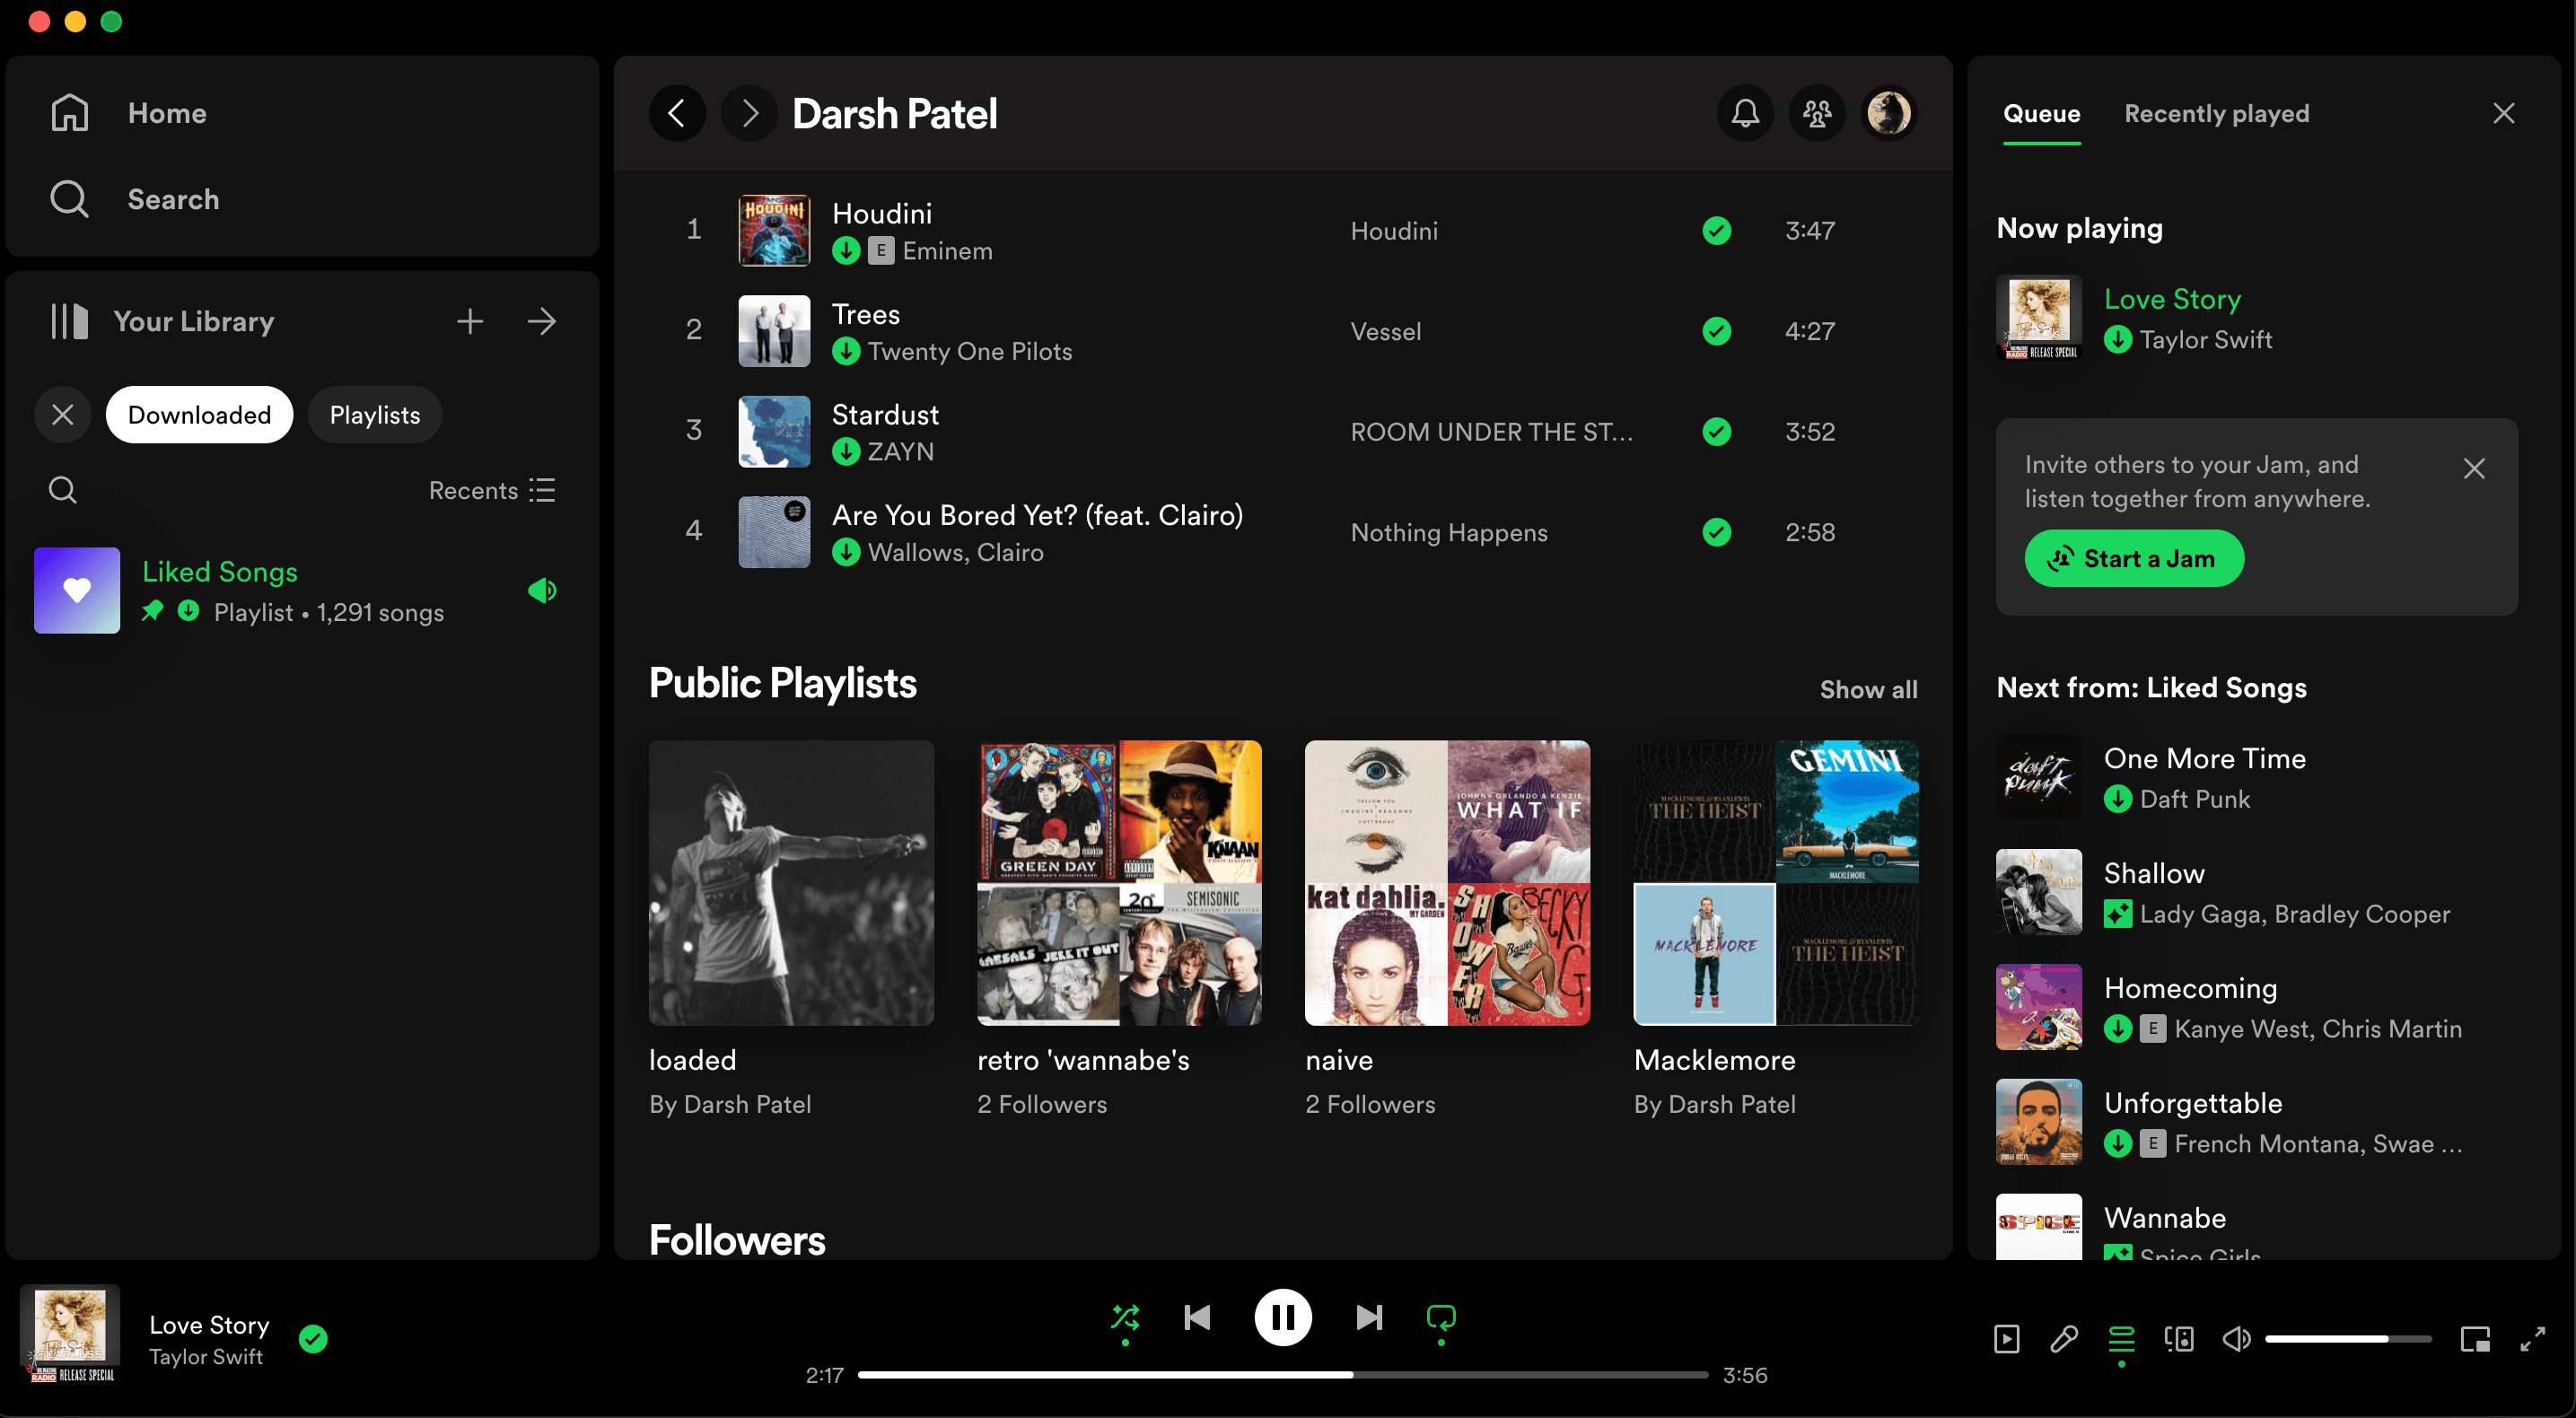
Task: Mute audio with the speaker icon
Action: [2236, 1339]
